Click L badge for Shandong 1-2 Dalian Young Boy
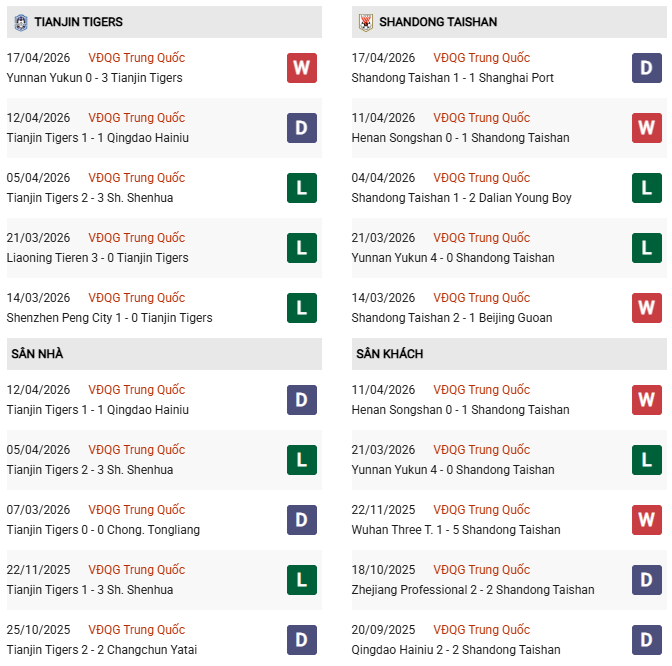This screenshot has height=666, width=672. click(647, 188)
